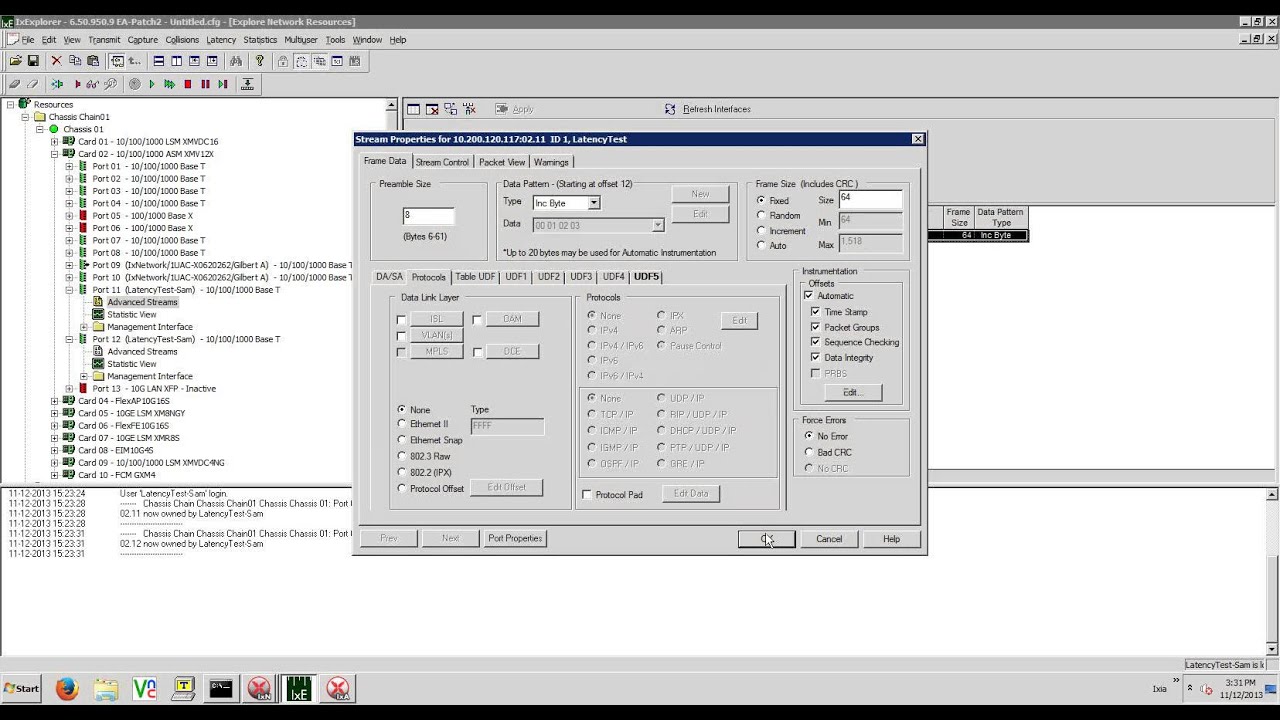Uncheck the Time Stamp checkbox
The height and width of the screenshot is (720, 1280).
[x=815, y=312]
